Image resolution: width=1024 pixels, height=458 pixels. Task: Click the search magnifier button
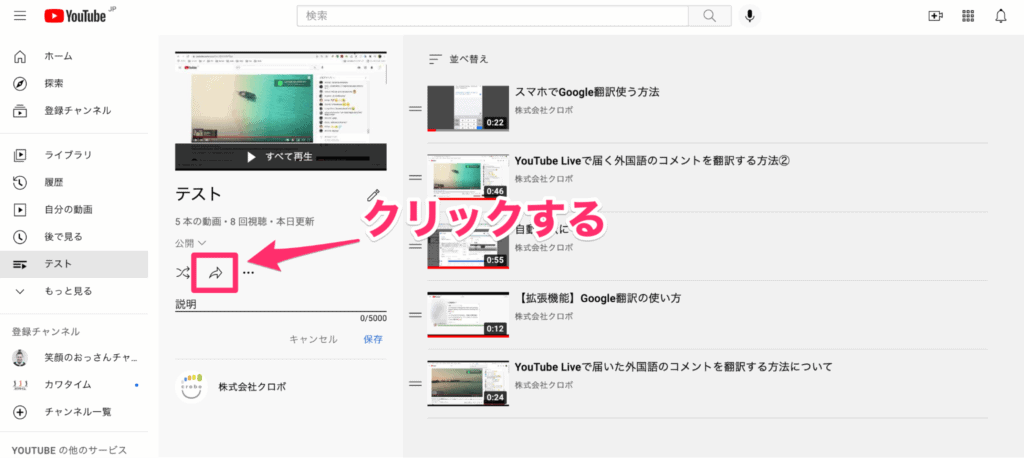(x=711, y=16)
